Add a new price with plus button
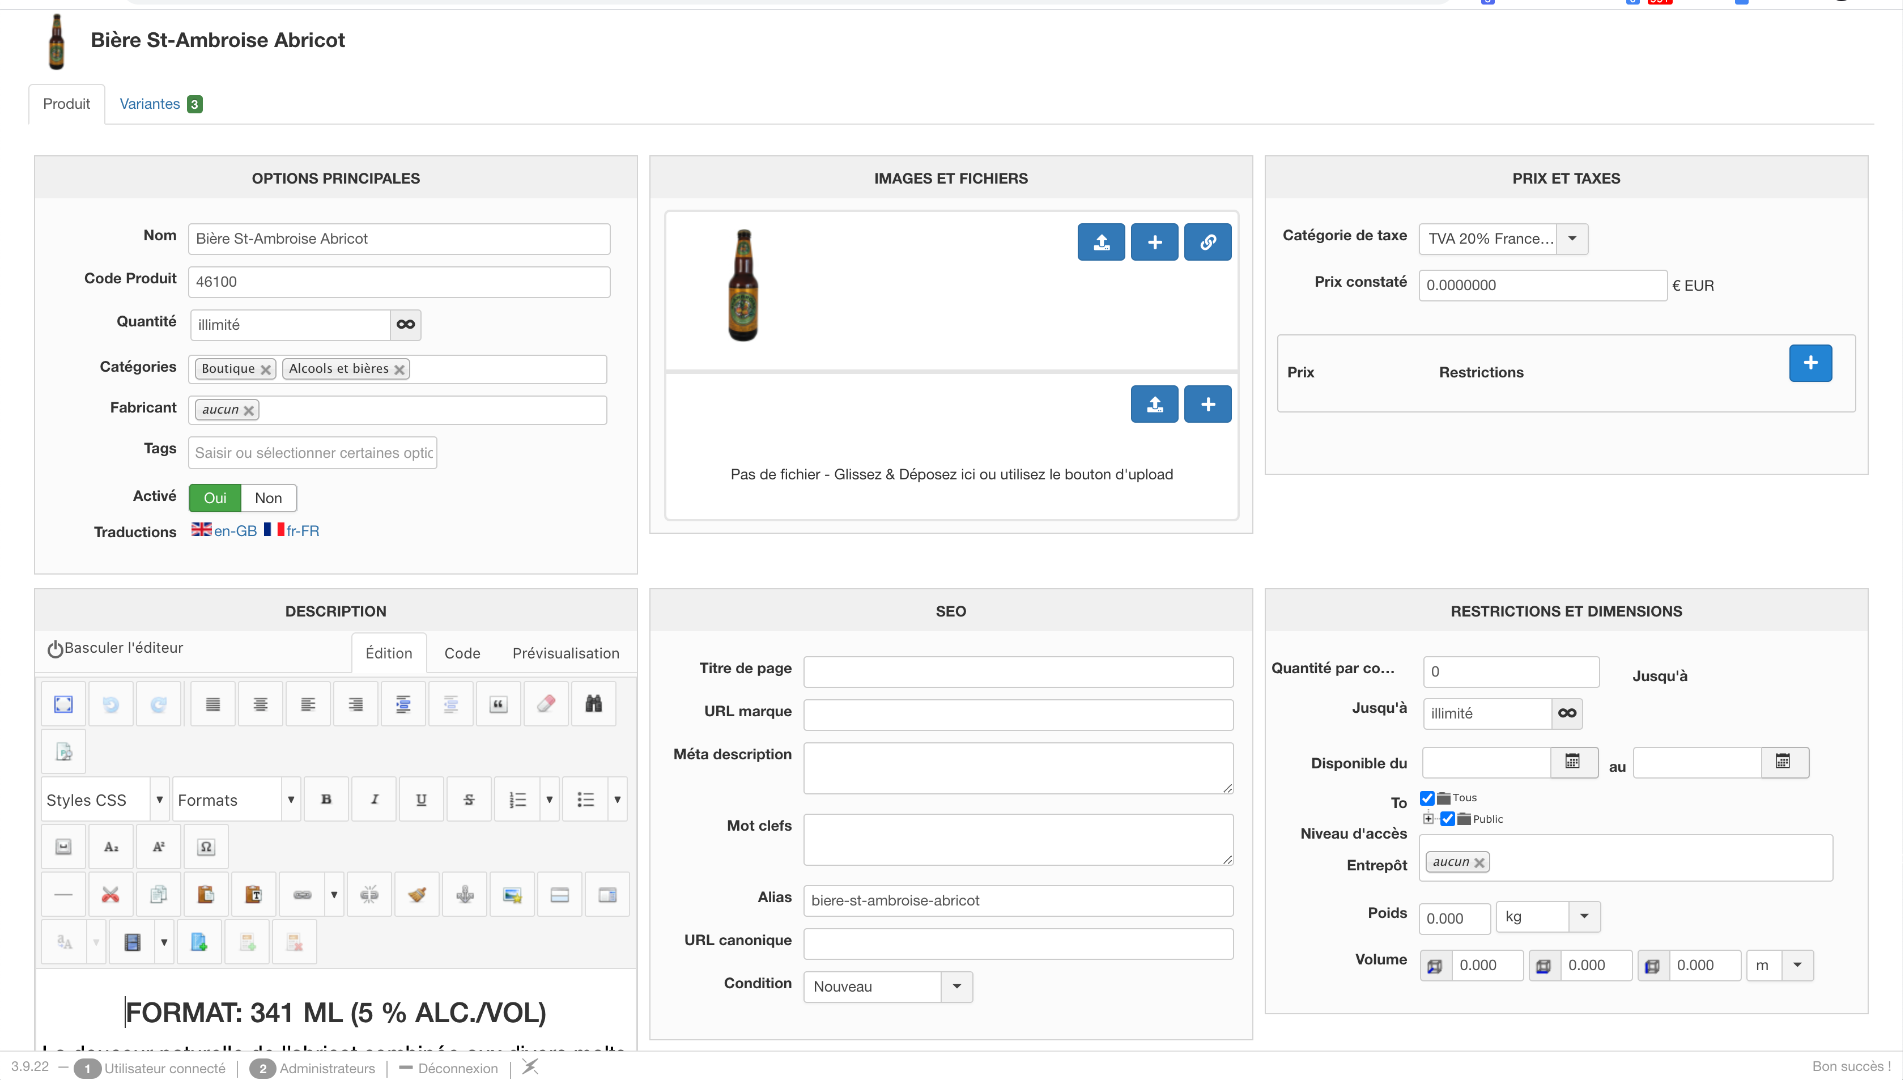Screen dimensions: 1903x1080 tap(1810, 363)
